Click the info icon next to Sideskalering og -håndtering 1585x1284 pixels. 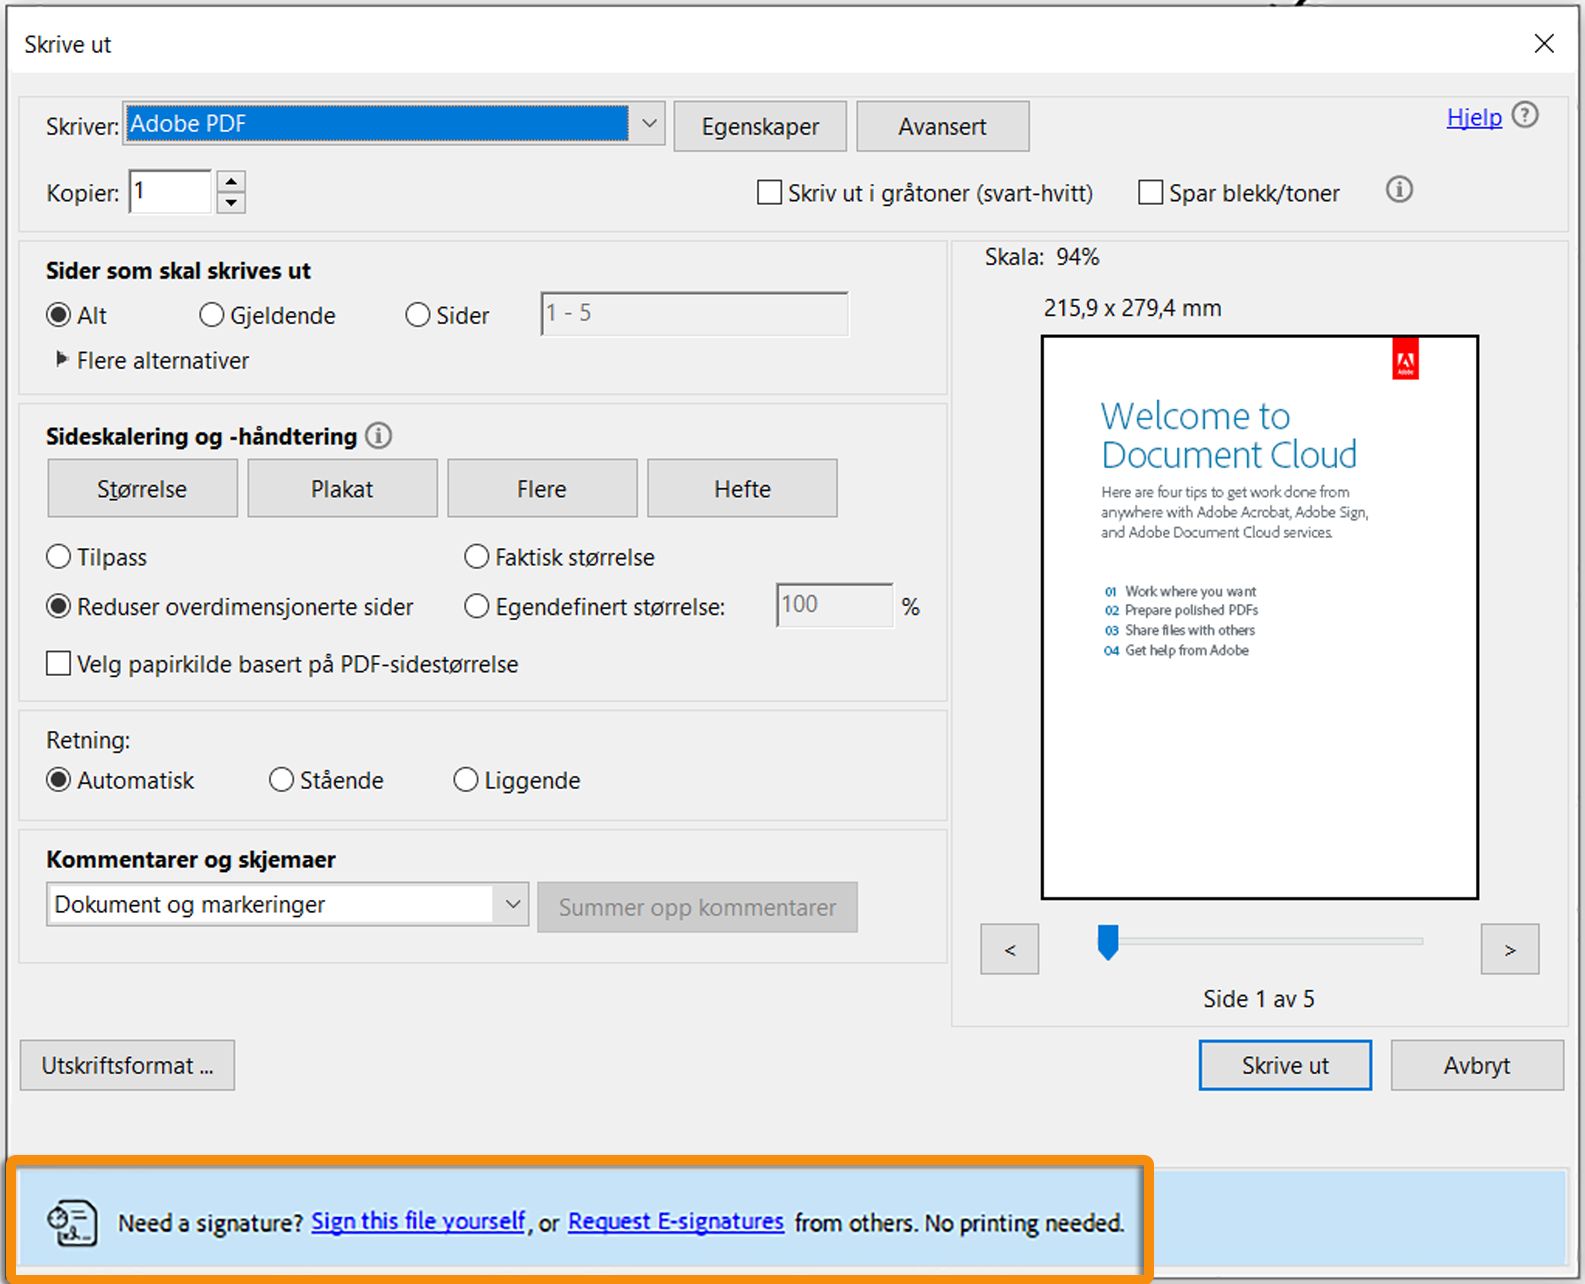378,436
